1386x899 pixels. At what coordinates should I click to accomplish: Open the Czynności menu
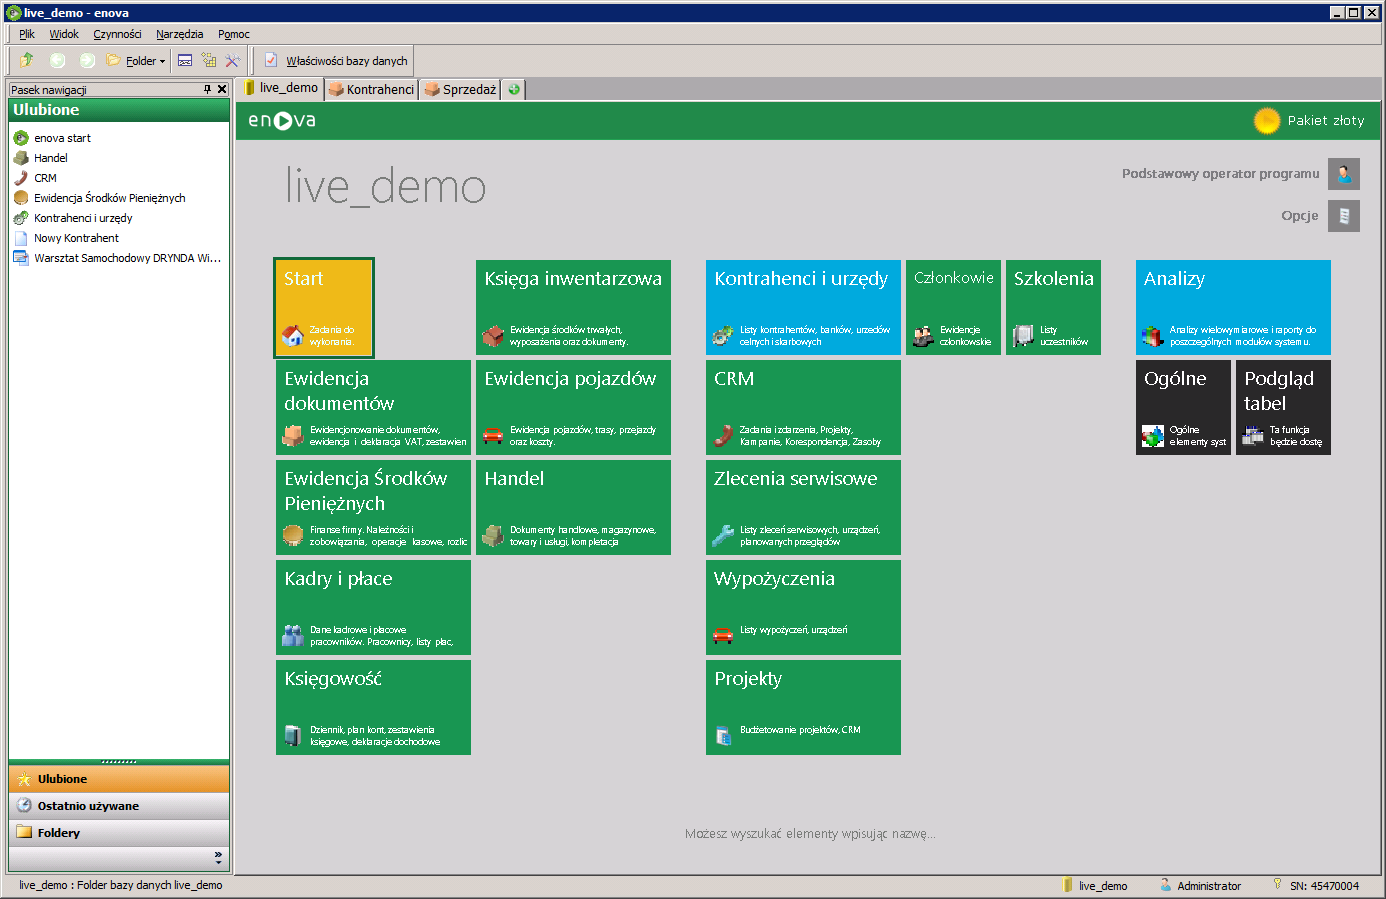117,34
